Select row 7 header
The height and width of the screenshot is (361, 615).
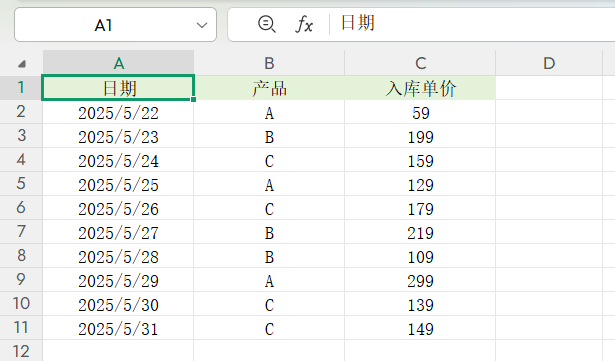[21, 232]
